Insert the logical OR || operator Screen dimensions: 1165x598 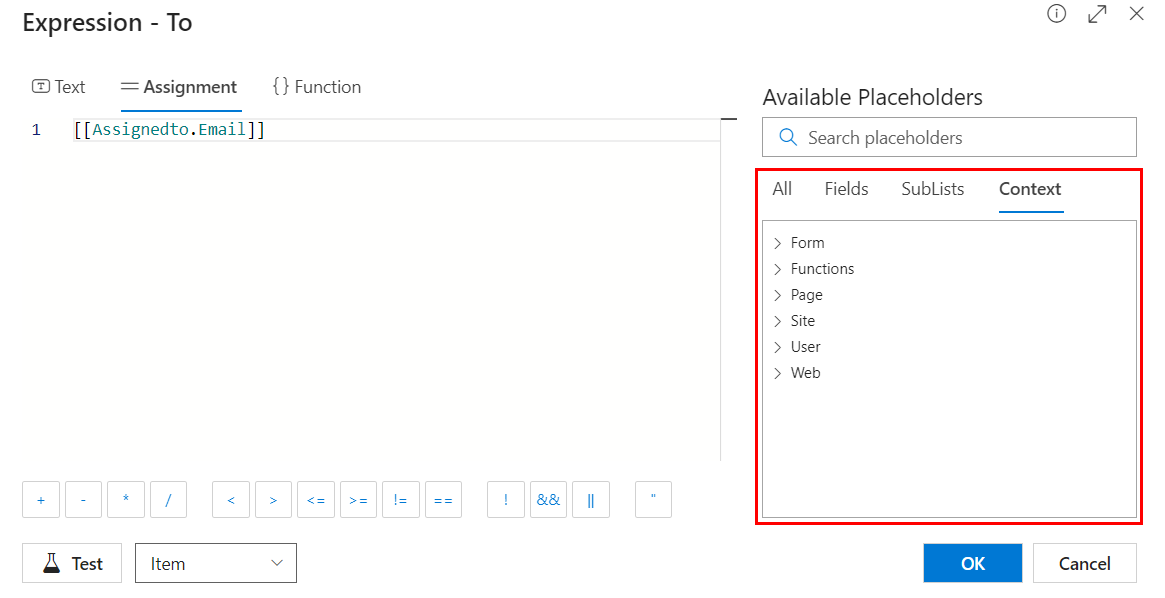[590, 500]
